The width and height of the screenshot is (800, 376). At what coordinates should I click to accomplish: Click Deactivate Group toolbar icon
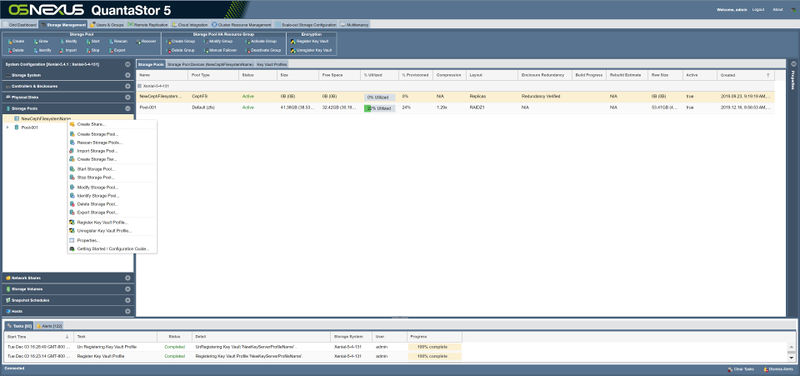coord(248,51)
